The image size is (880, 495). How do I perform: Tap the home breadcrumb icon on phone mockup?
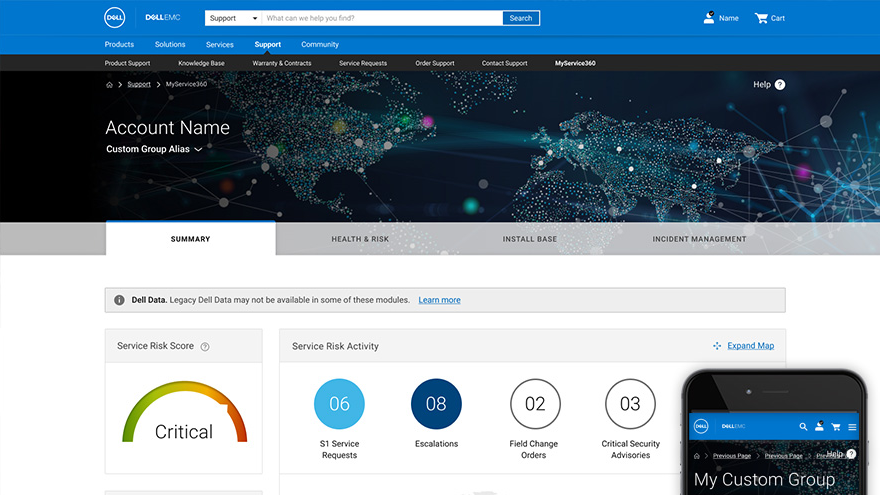coord(696,456)
